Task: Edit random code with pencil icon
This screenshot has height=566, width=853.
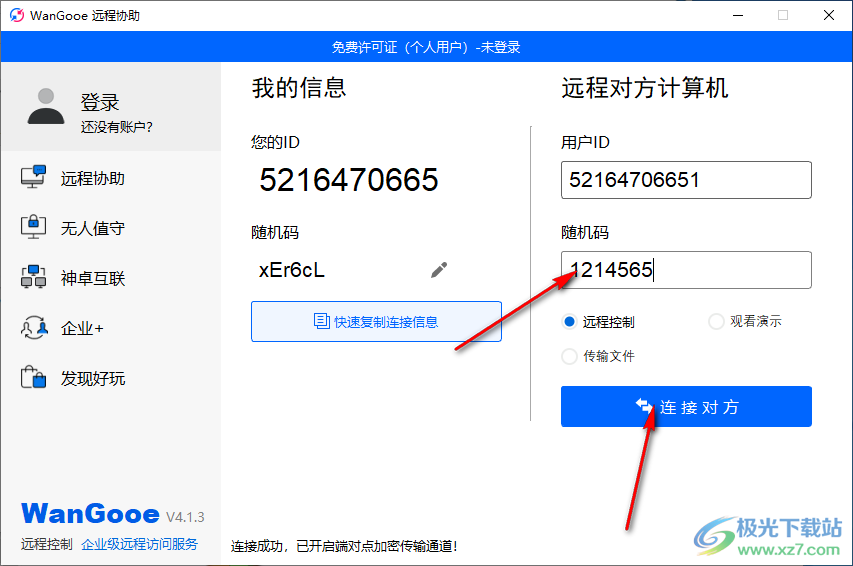Action: click(439, 270)
